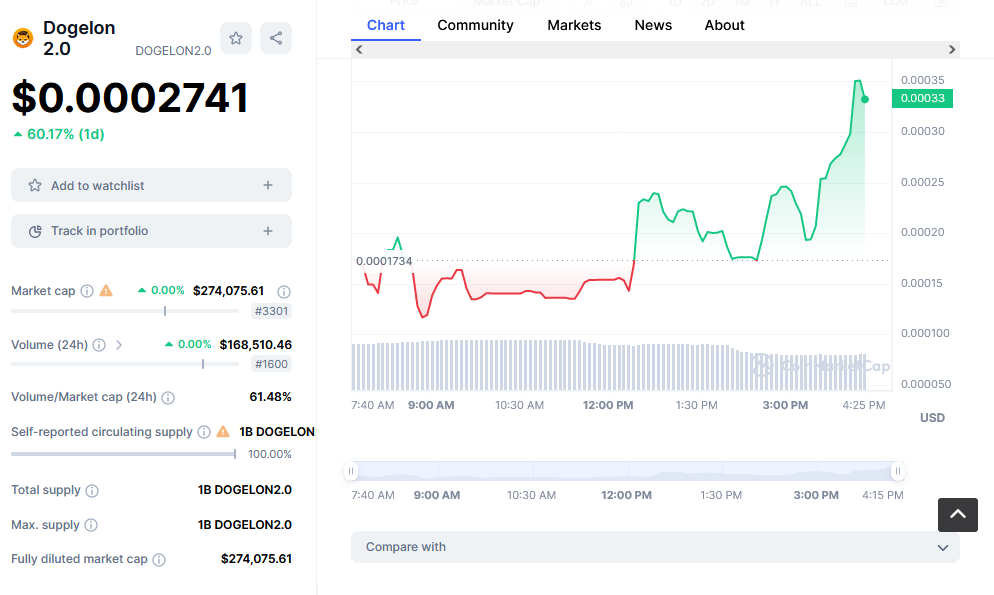Viewport: 994px width, 595px height.
Task: Expand Volume (24h) details with the chevron
Action: 119,345
